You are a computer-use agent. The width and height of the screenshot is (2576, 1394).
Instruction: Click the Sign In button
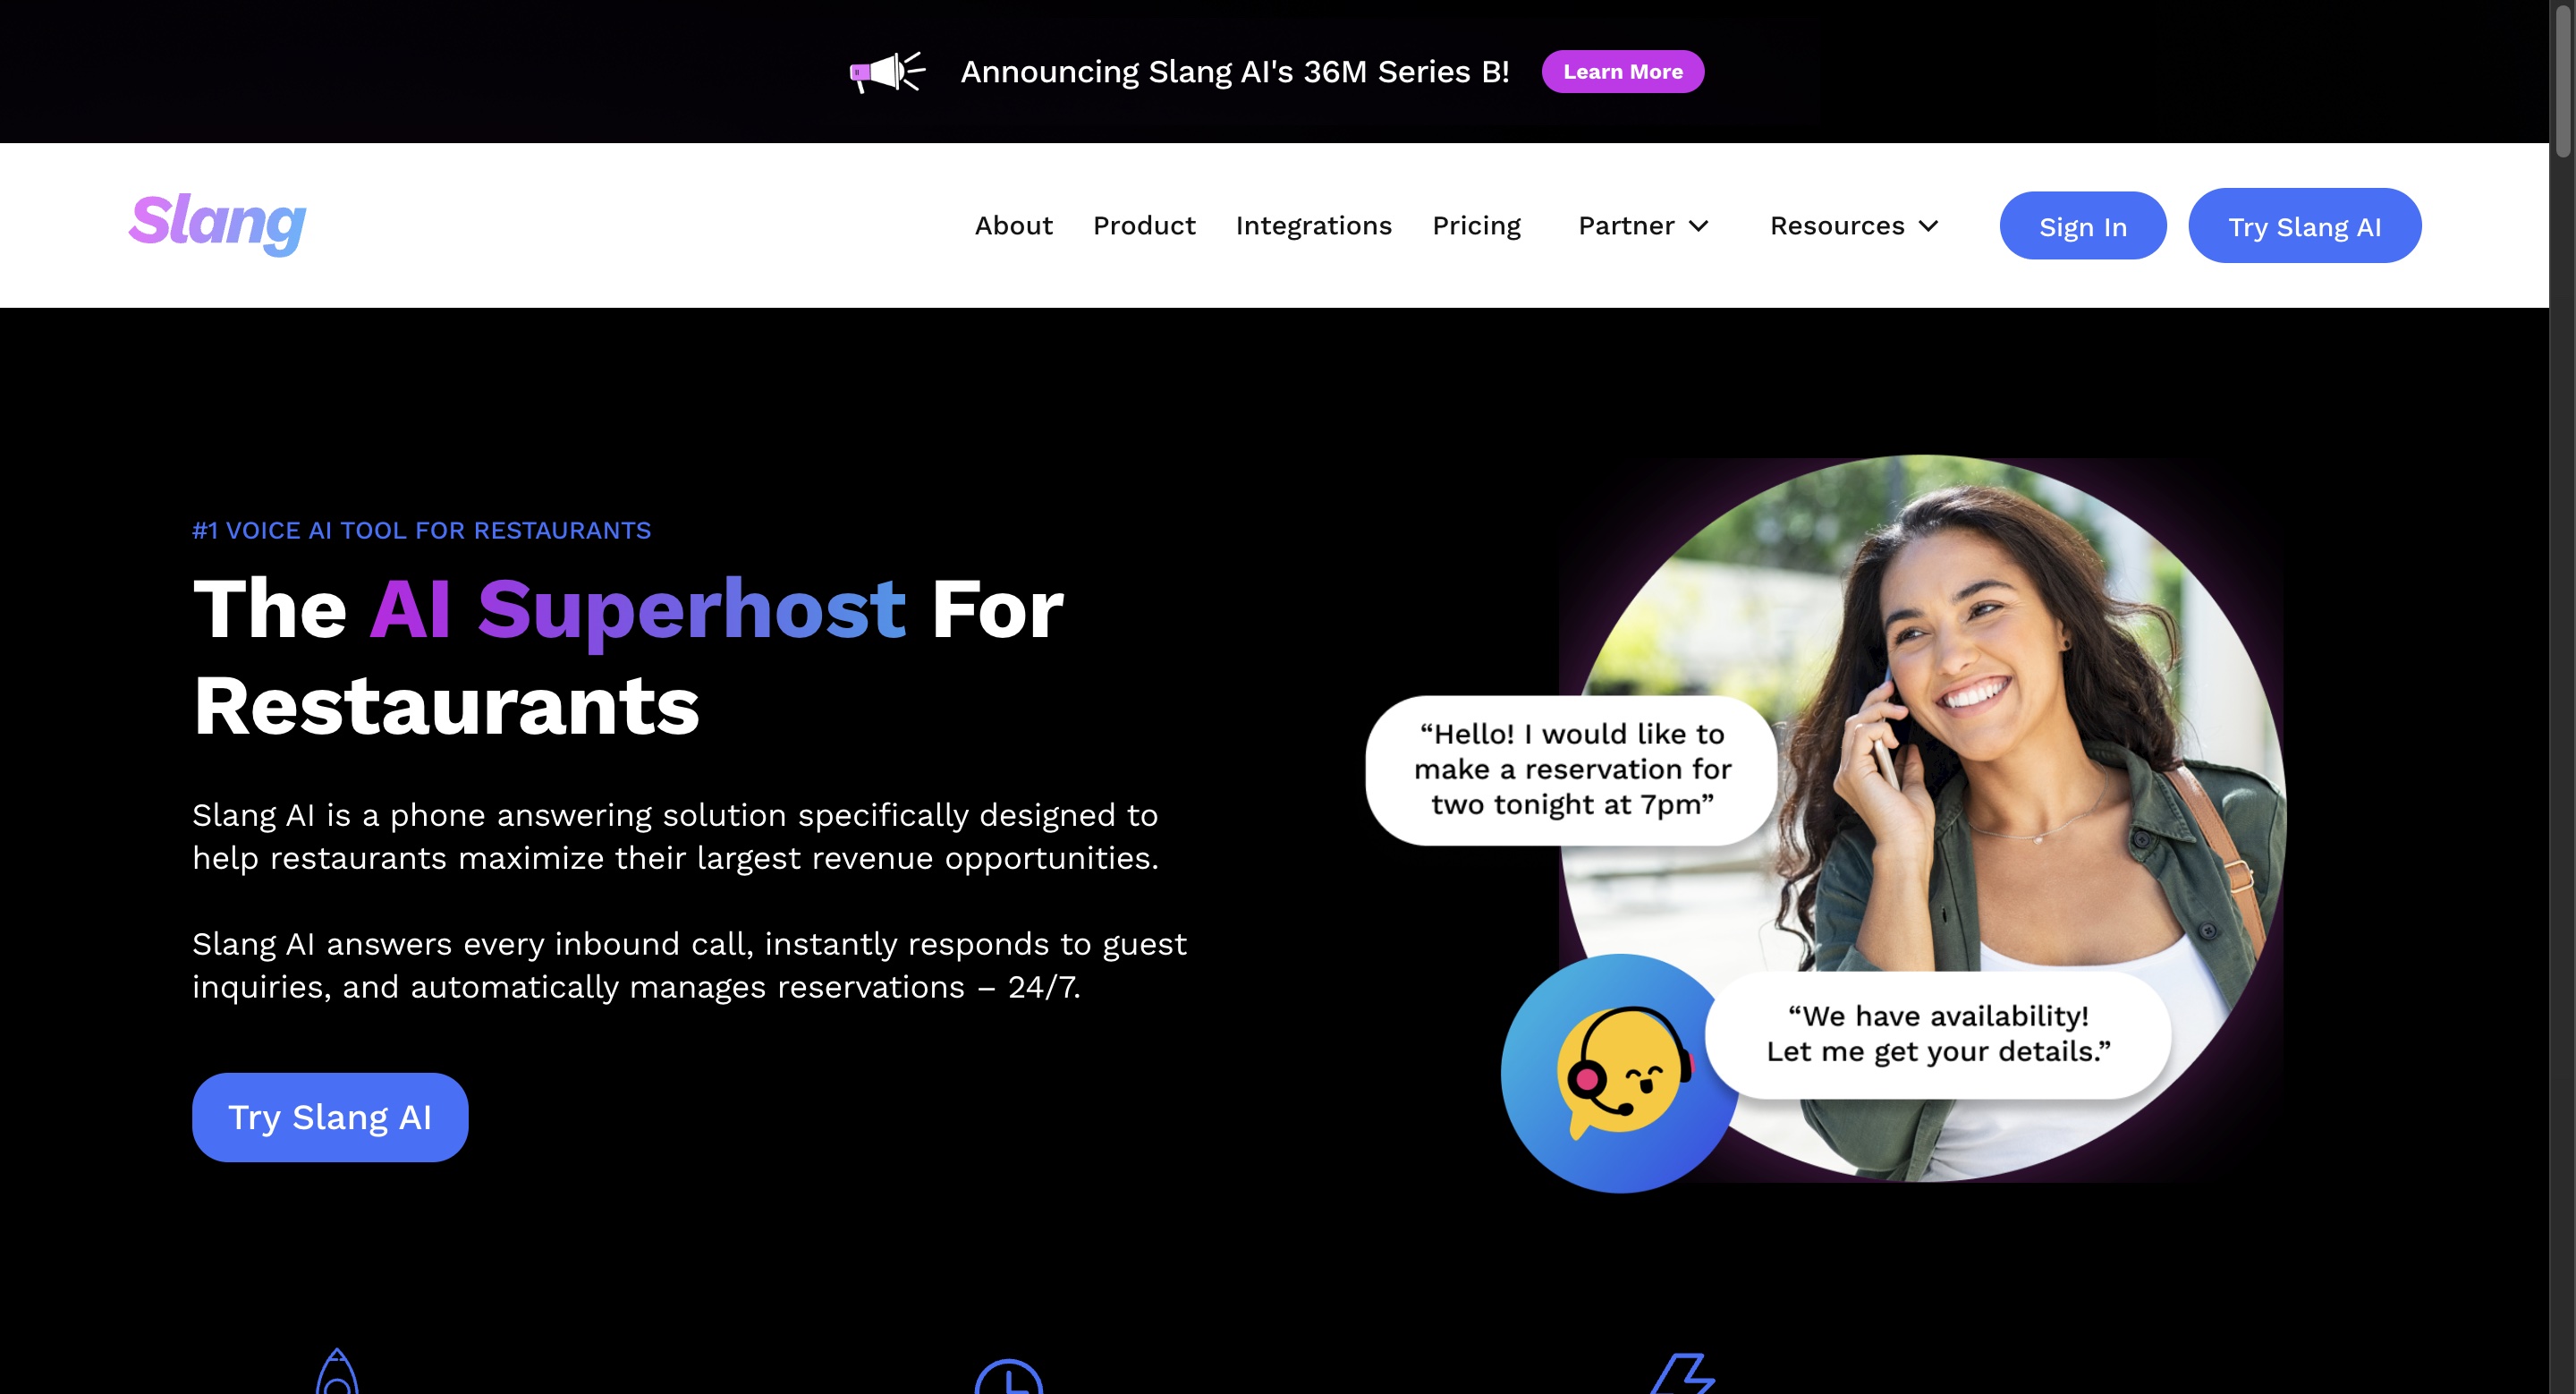[x=2082, y=226]
